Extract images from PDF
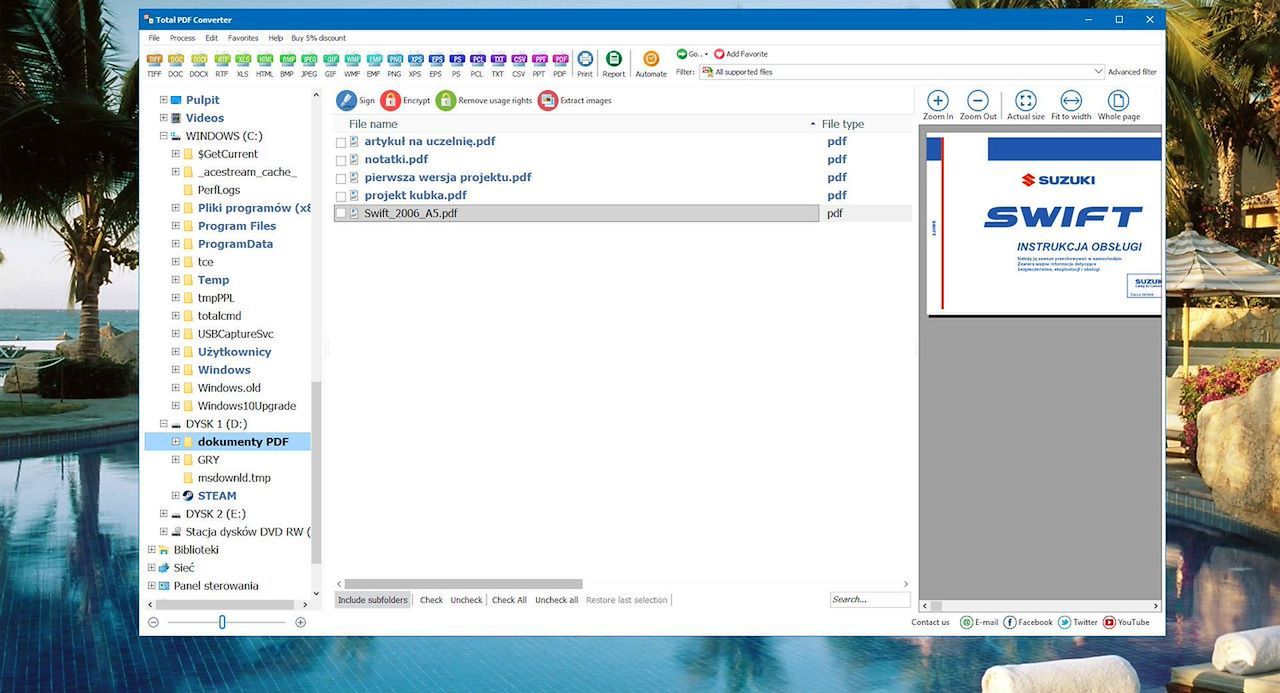 (x=575, y=100)
